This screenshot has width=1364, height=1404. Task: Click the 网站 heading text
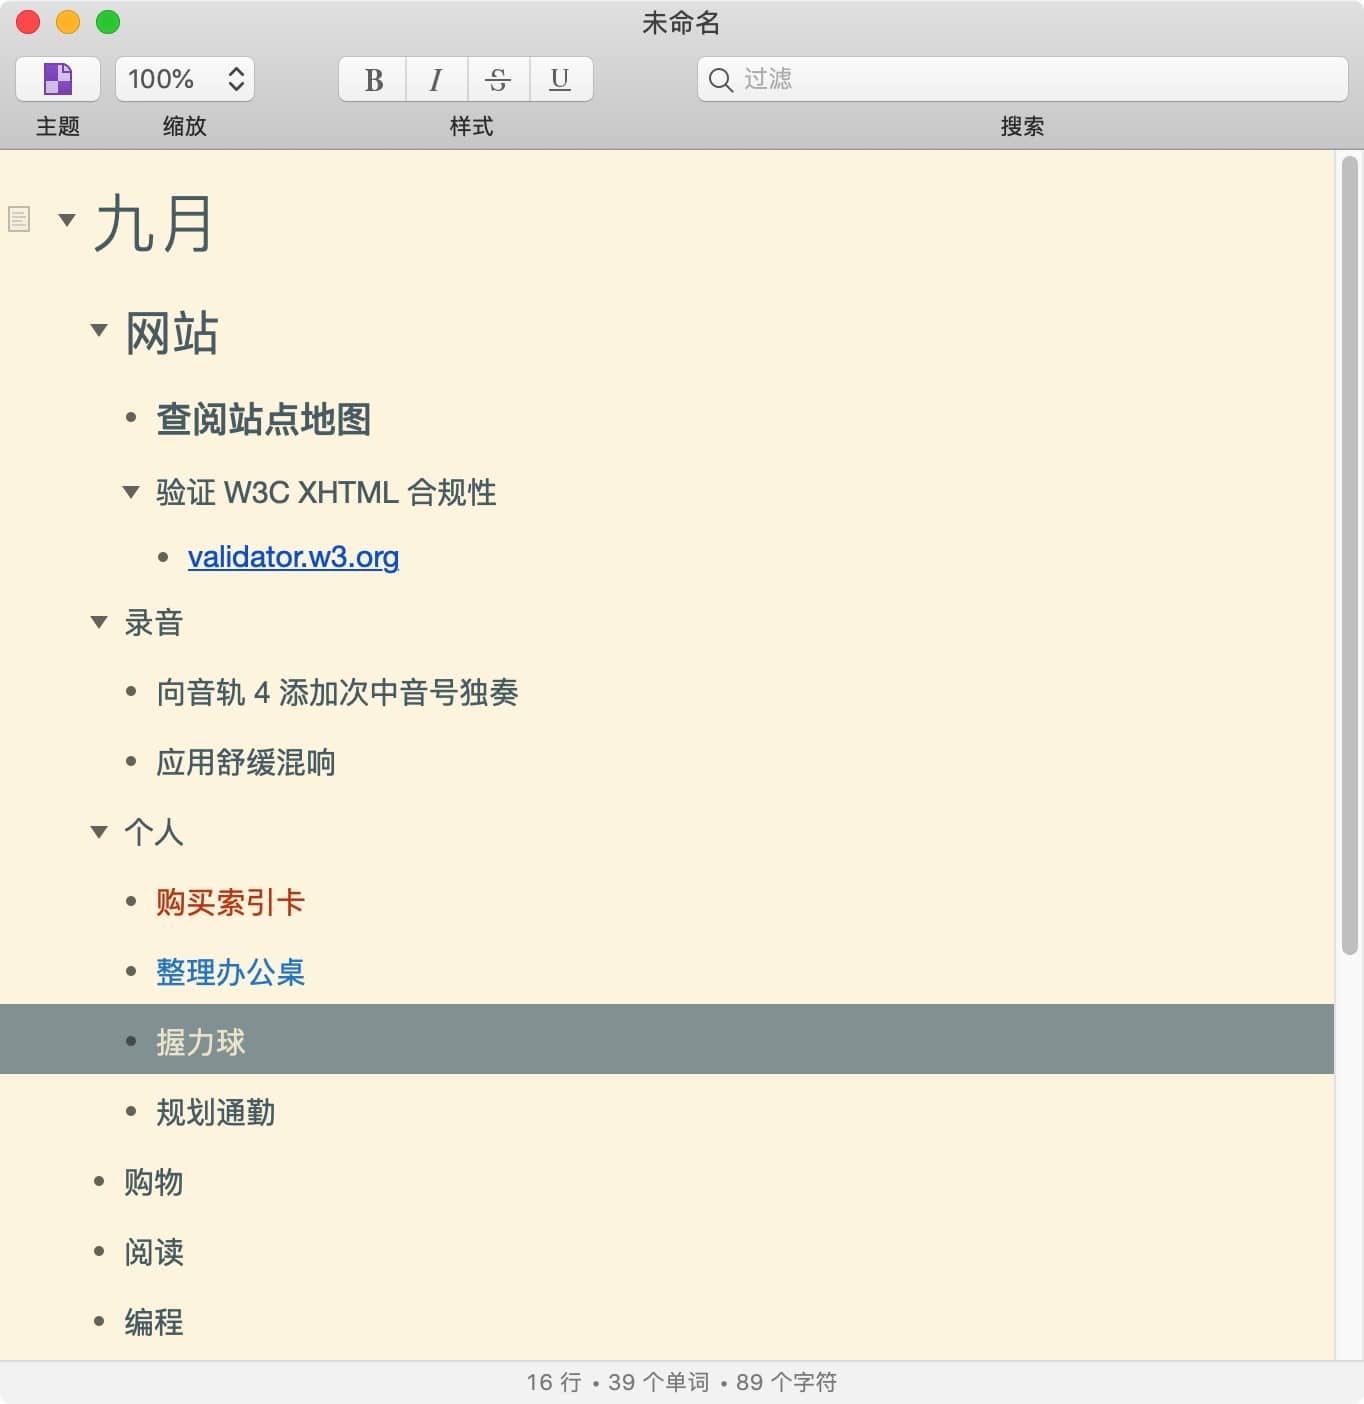[x=171, y=333]
